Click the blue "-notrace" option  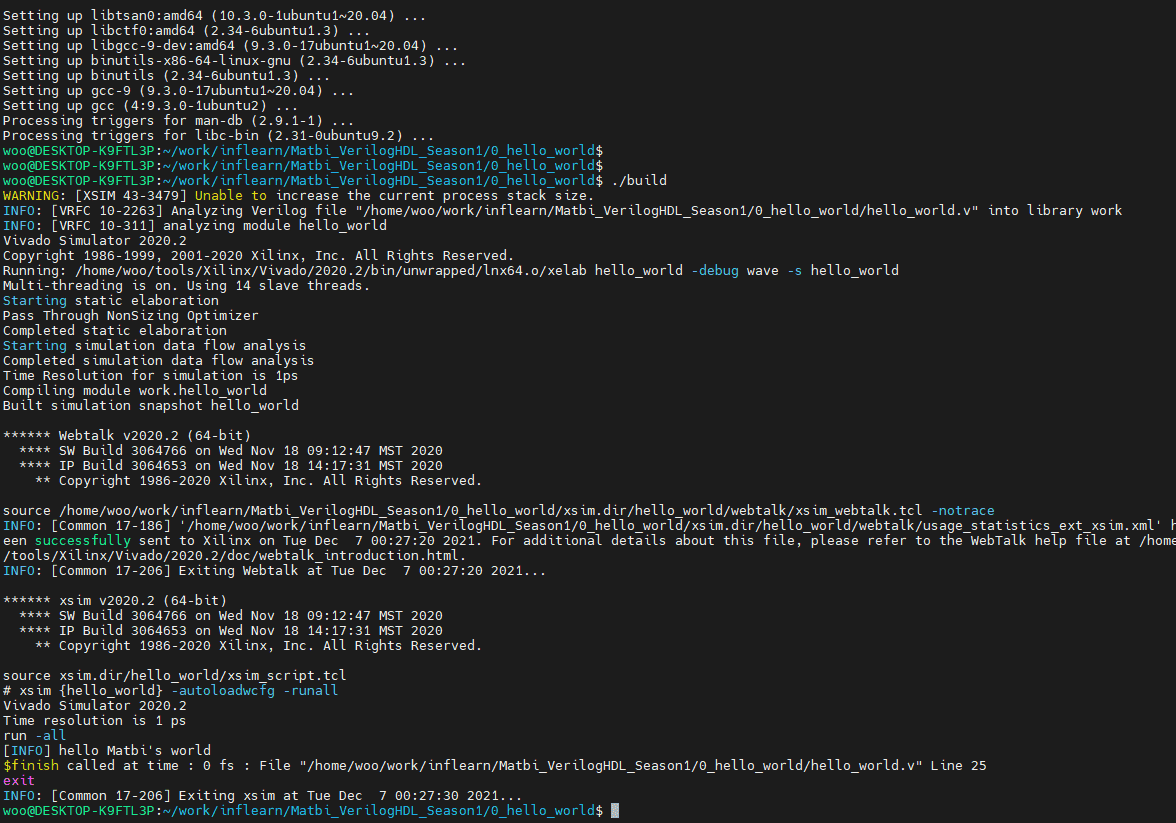963,510
